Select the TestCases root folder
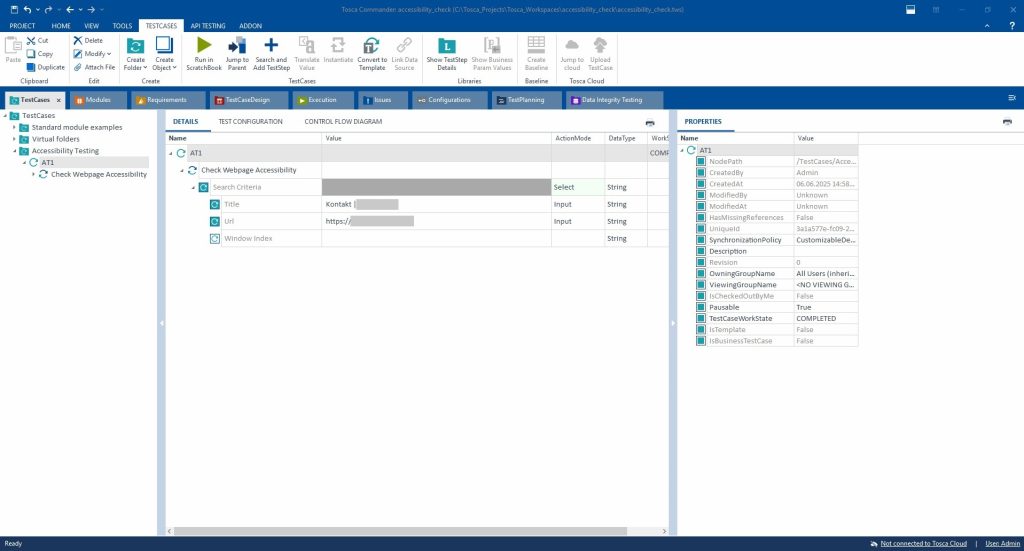 coord(39,116)
